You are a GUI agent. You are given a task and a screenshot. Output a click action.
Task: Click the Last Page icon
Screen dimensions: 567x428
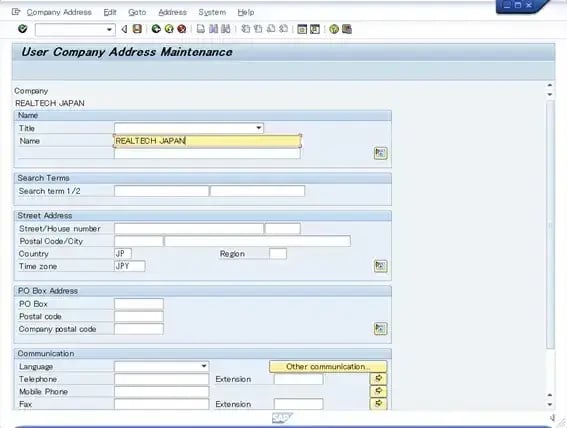284,29
